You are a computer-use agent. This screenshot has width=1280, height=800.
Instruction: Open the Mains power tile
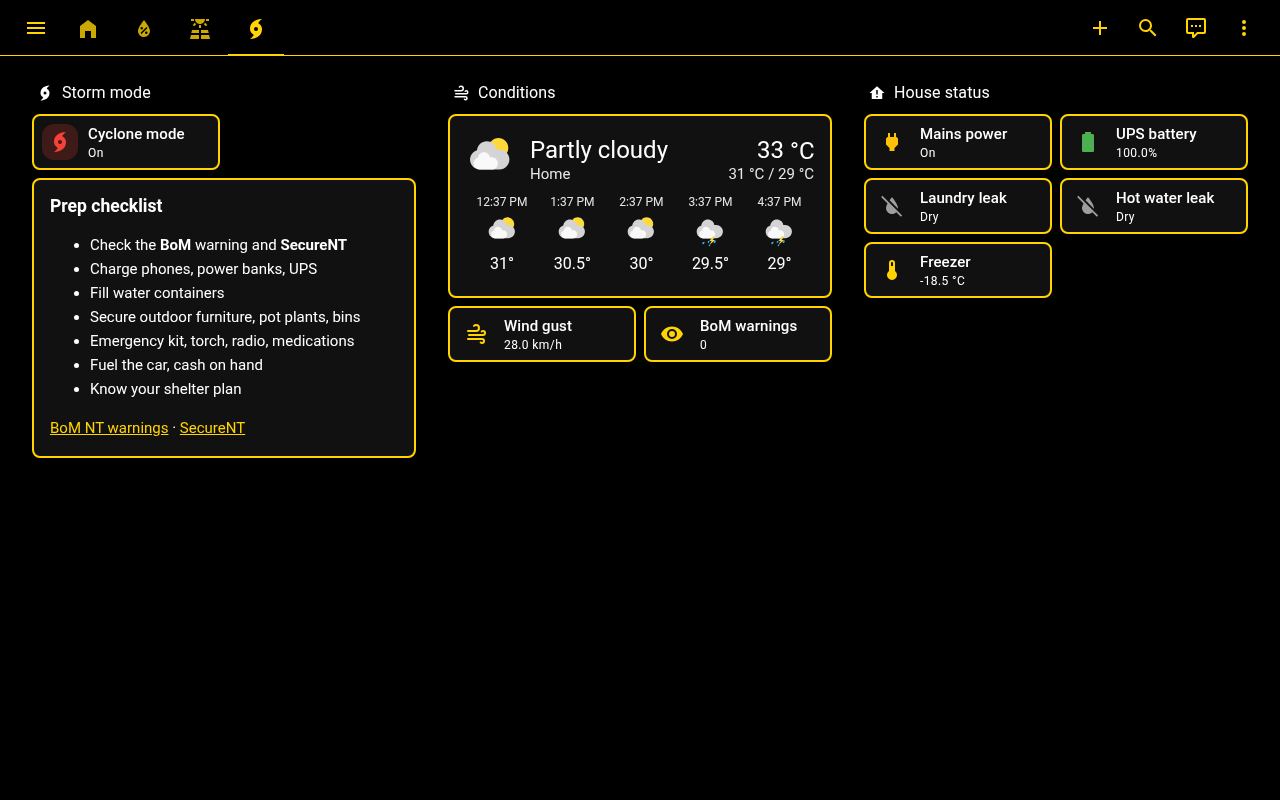coord(958,142)
